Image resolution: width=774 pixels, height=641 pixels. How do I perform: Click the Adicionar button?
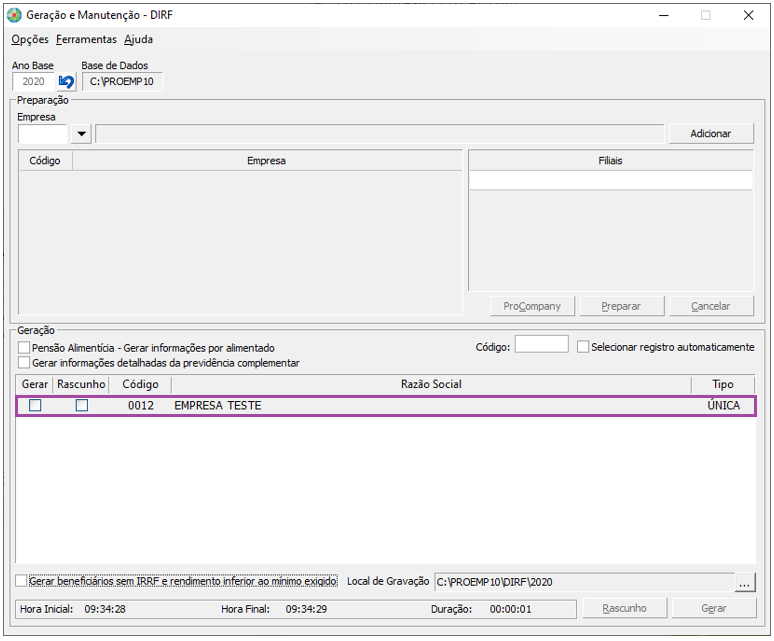click(710, 134)
